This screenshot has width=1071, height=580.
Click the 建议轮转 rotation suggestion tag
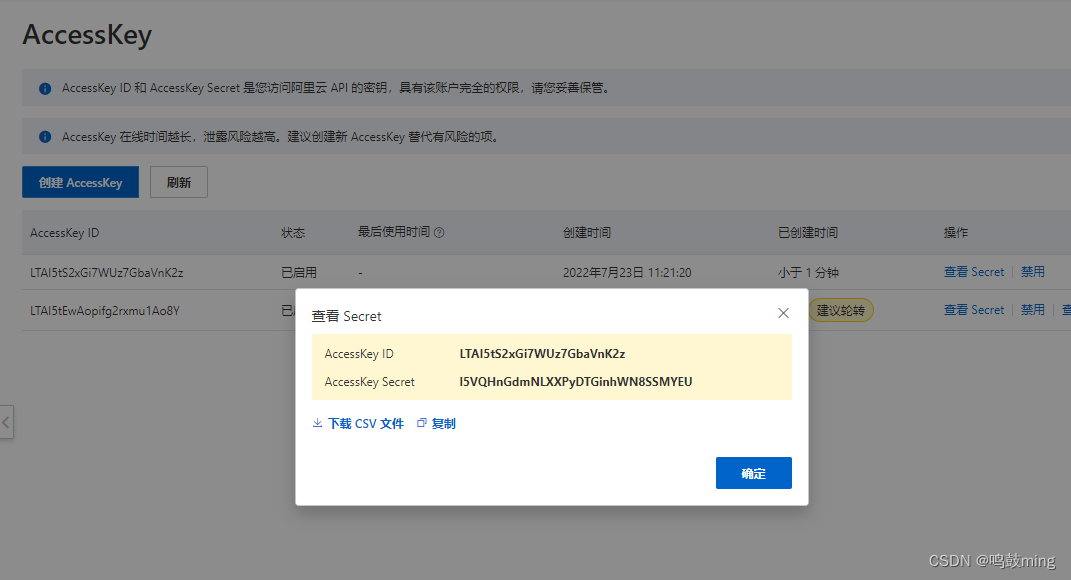pos(841,310)
